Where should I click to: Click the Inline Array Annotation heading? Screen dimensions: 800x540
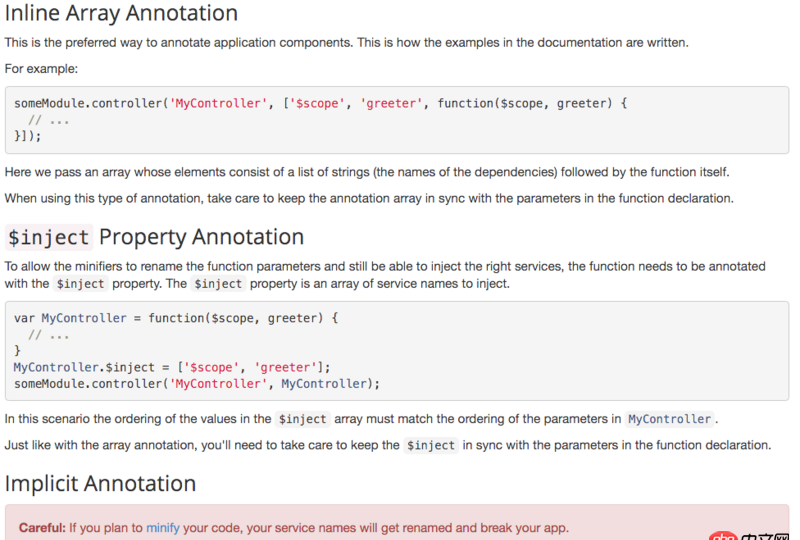pos(121,14)
